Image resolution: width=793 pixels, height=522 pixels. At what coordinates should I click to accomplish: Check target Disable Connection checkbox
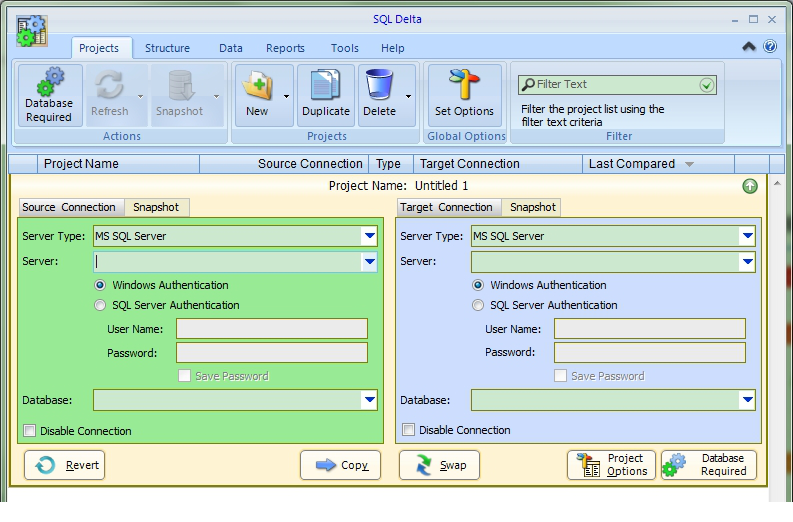click(408, 430)
